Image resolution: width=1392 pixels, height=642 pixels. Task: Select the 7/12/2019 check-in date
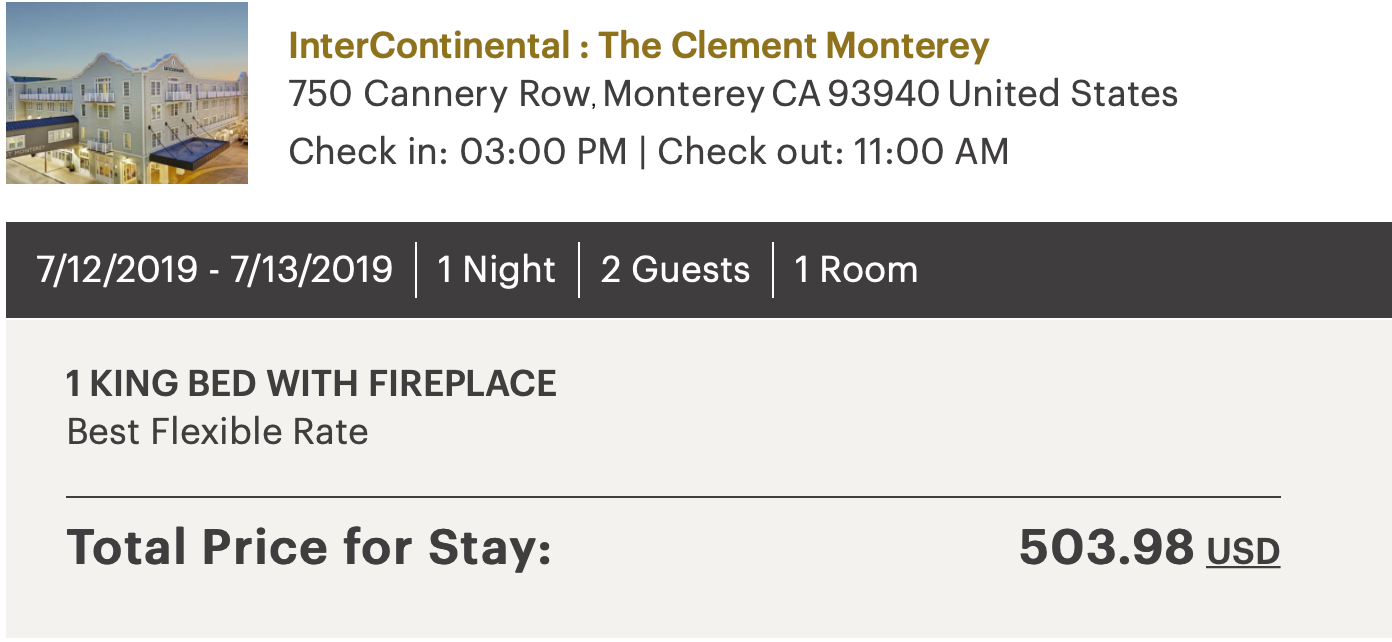[117, 270]
